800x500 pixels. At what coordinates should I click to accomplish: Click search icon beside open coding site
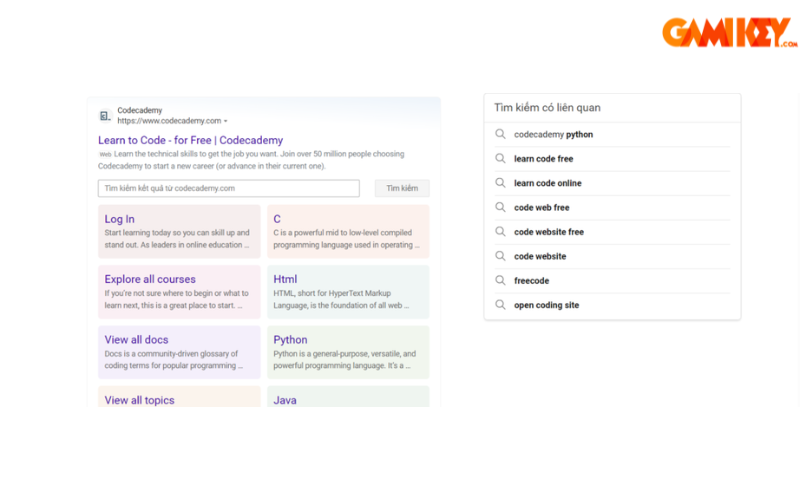pos(501,305)
